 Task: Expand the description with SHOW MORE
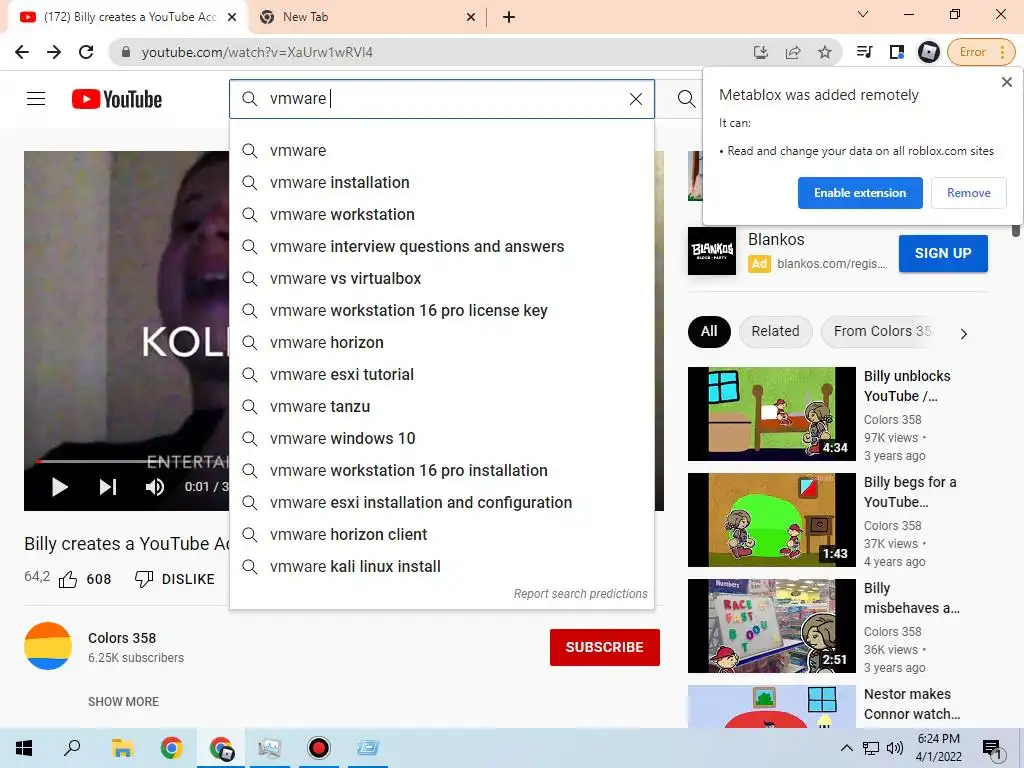[x=123, y=701]
